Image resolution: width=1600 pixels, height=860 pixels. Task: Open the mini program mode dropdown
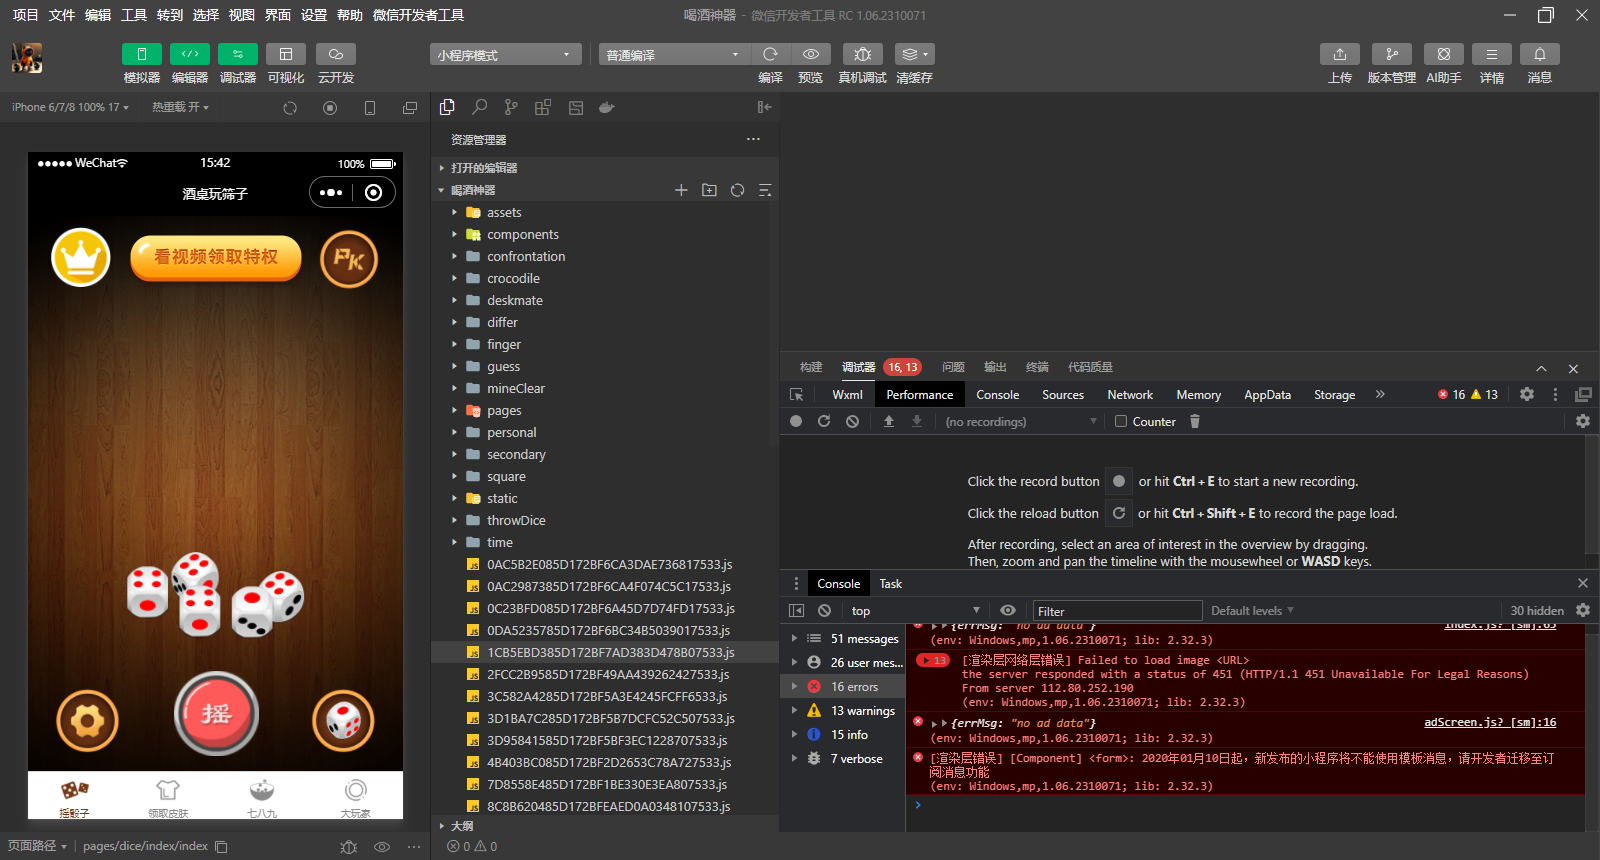[505, 55]
